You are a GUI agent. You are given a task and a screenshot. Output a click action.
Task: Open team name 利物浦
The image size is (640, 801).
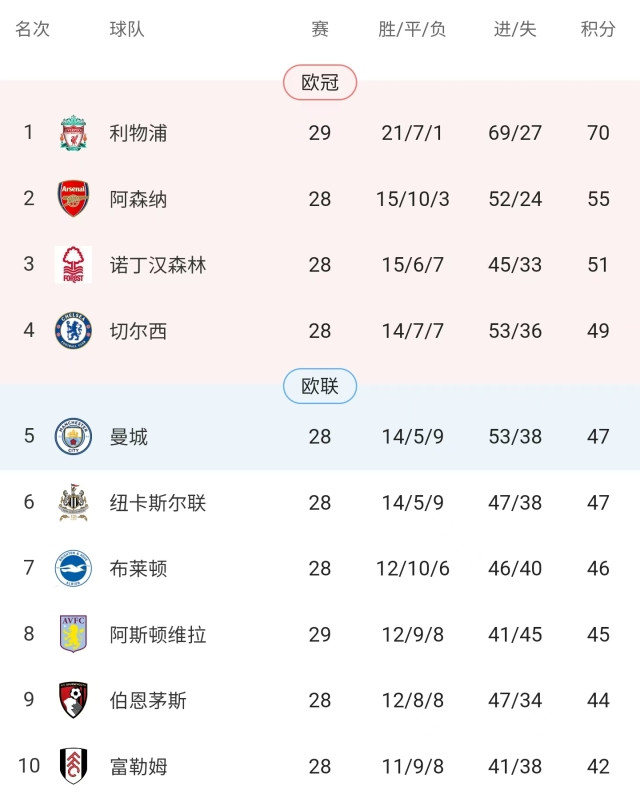[x=138, y=133]
